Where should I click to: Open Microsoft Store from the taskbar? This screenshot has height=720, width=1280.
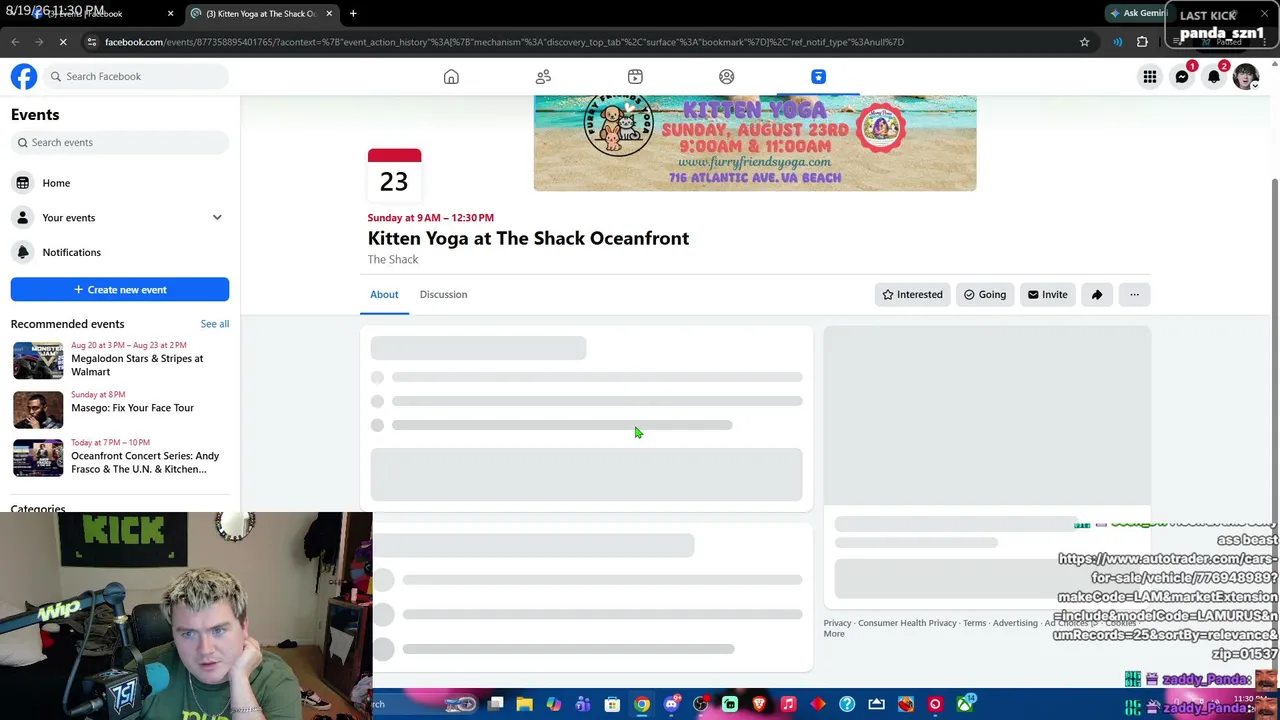pyautogui.click(x=612, y=704)
